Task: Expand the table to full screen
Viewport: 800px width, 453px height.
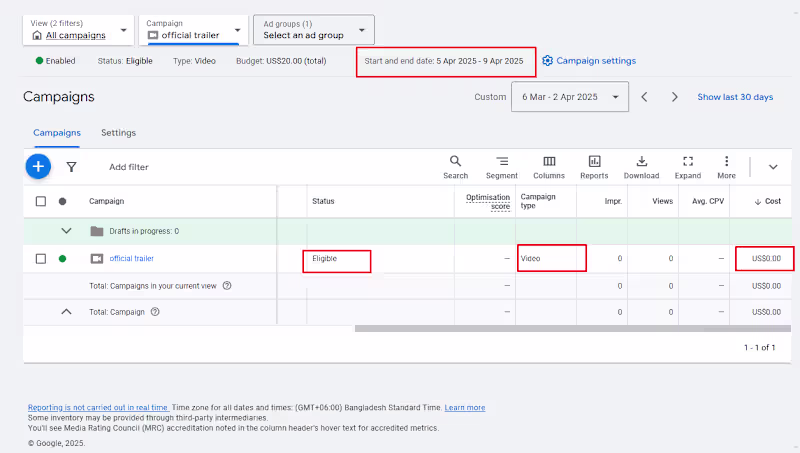Action: (687, 166)
